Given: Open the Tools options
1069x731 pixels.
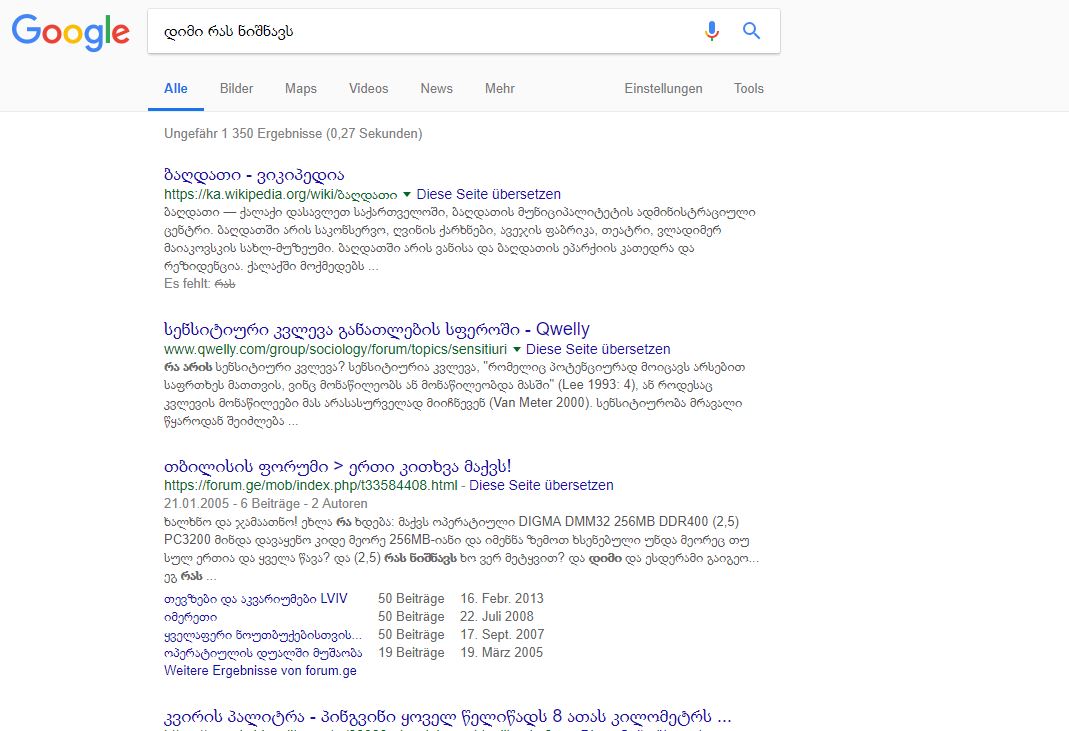Looking at the screenshot, I should click(x=749, y=89).
